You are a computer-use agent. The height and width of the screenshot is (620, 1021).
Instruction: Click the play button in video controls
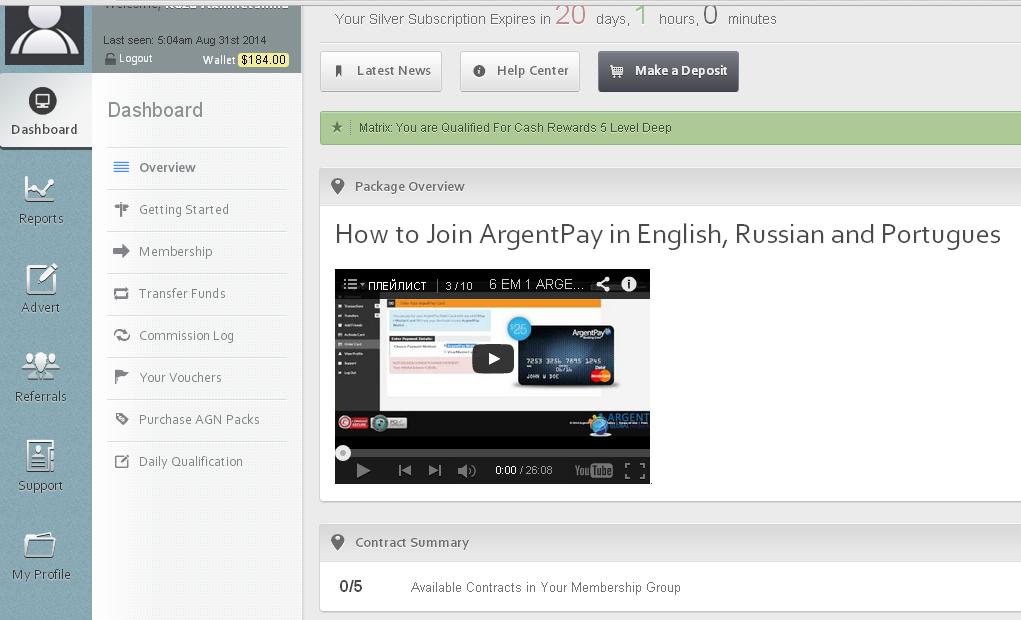point(363,470)
